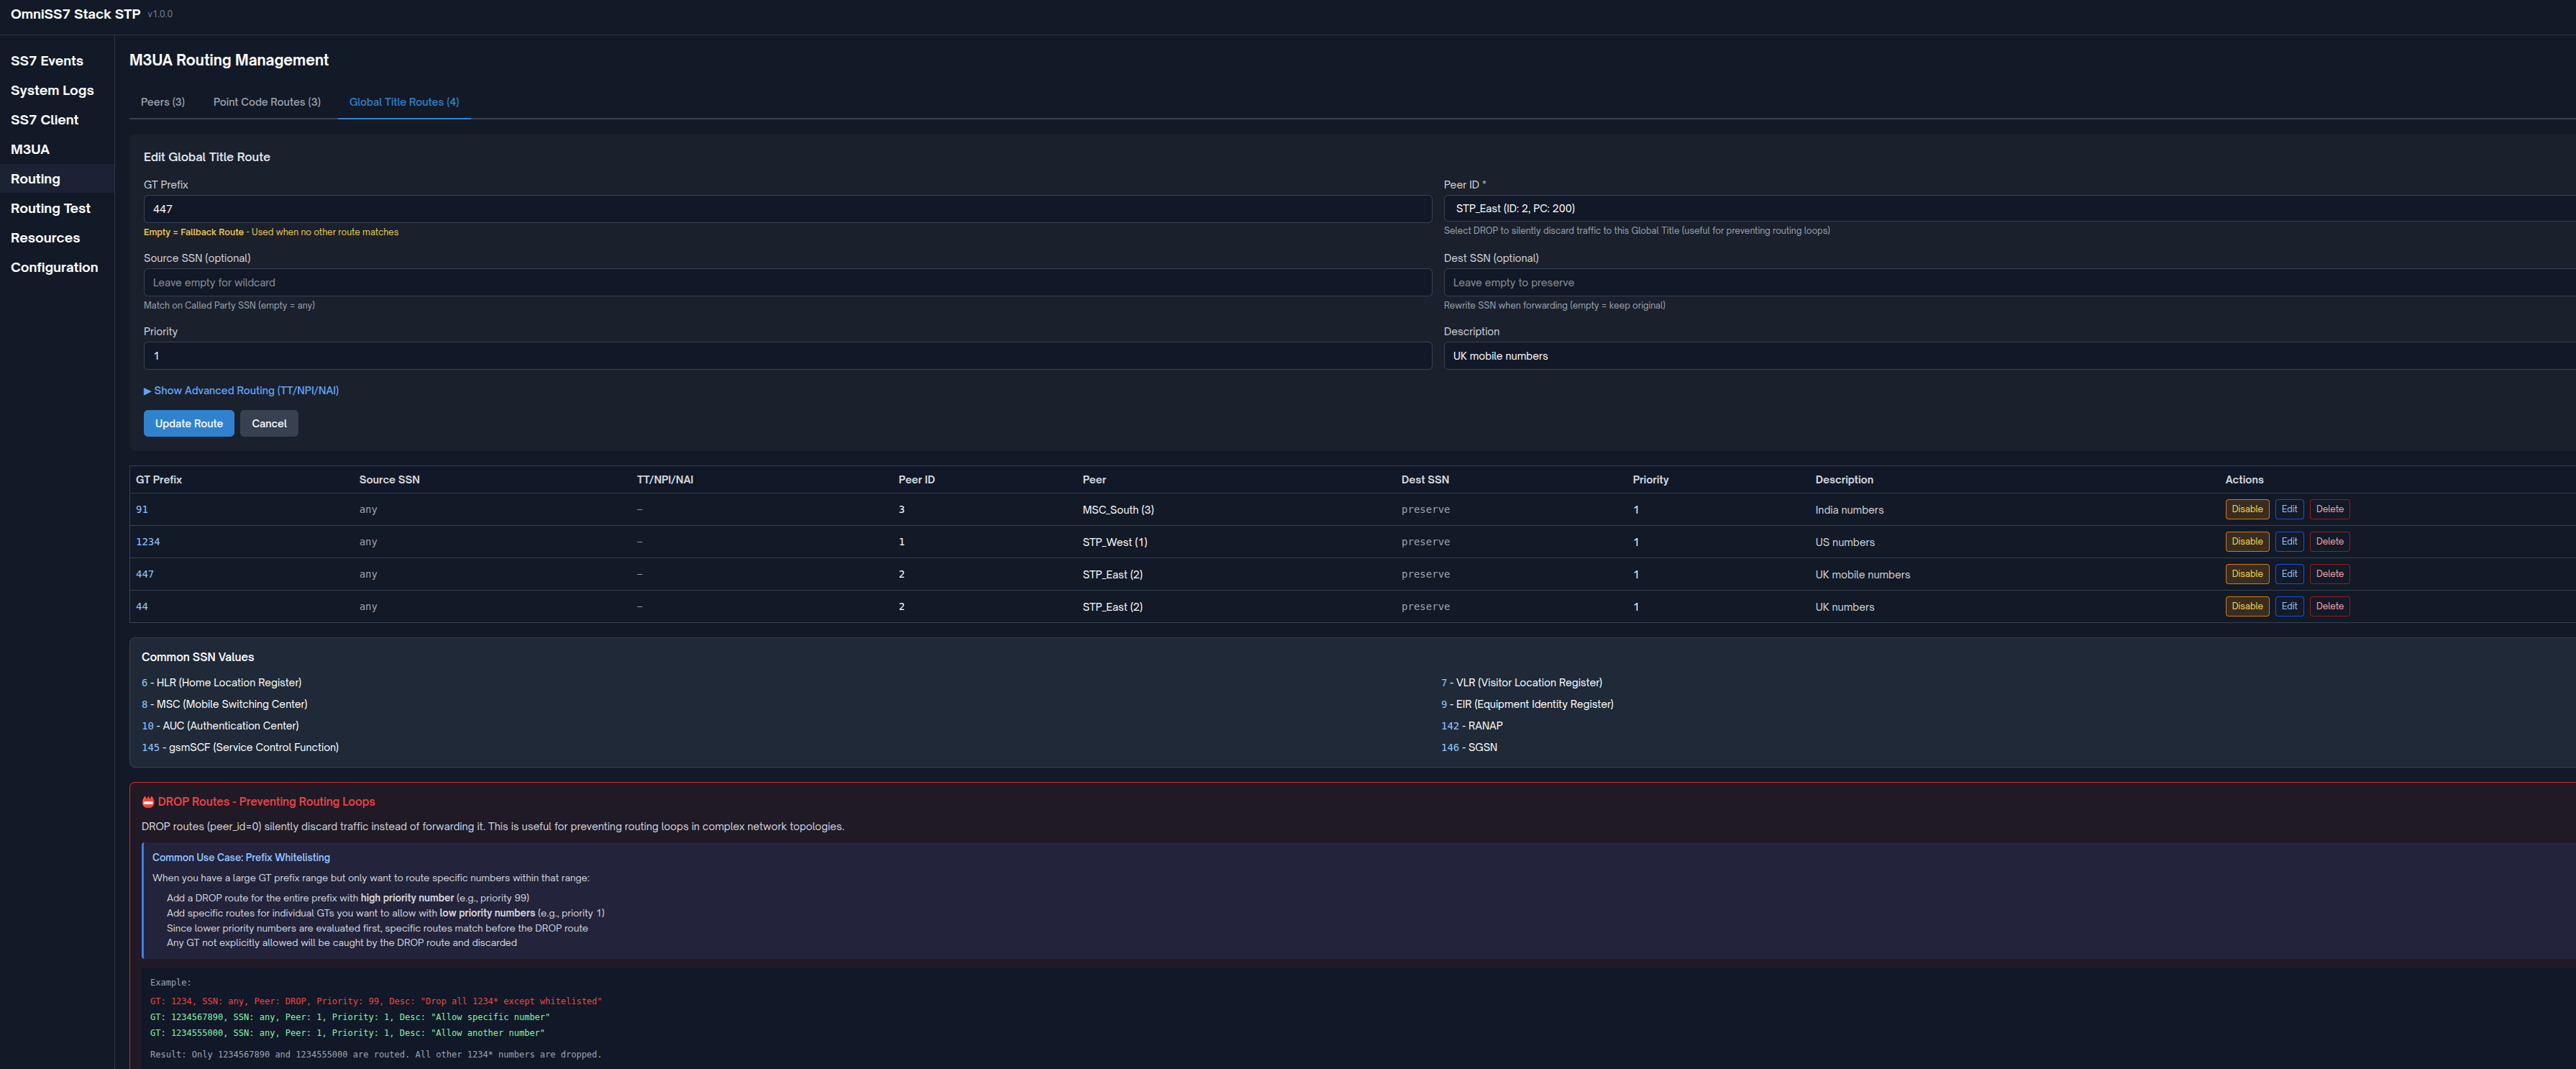2576x1069 pixels.
Task: Click the Update Route button
Action: tap(188, 424)
